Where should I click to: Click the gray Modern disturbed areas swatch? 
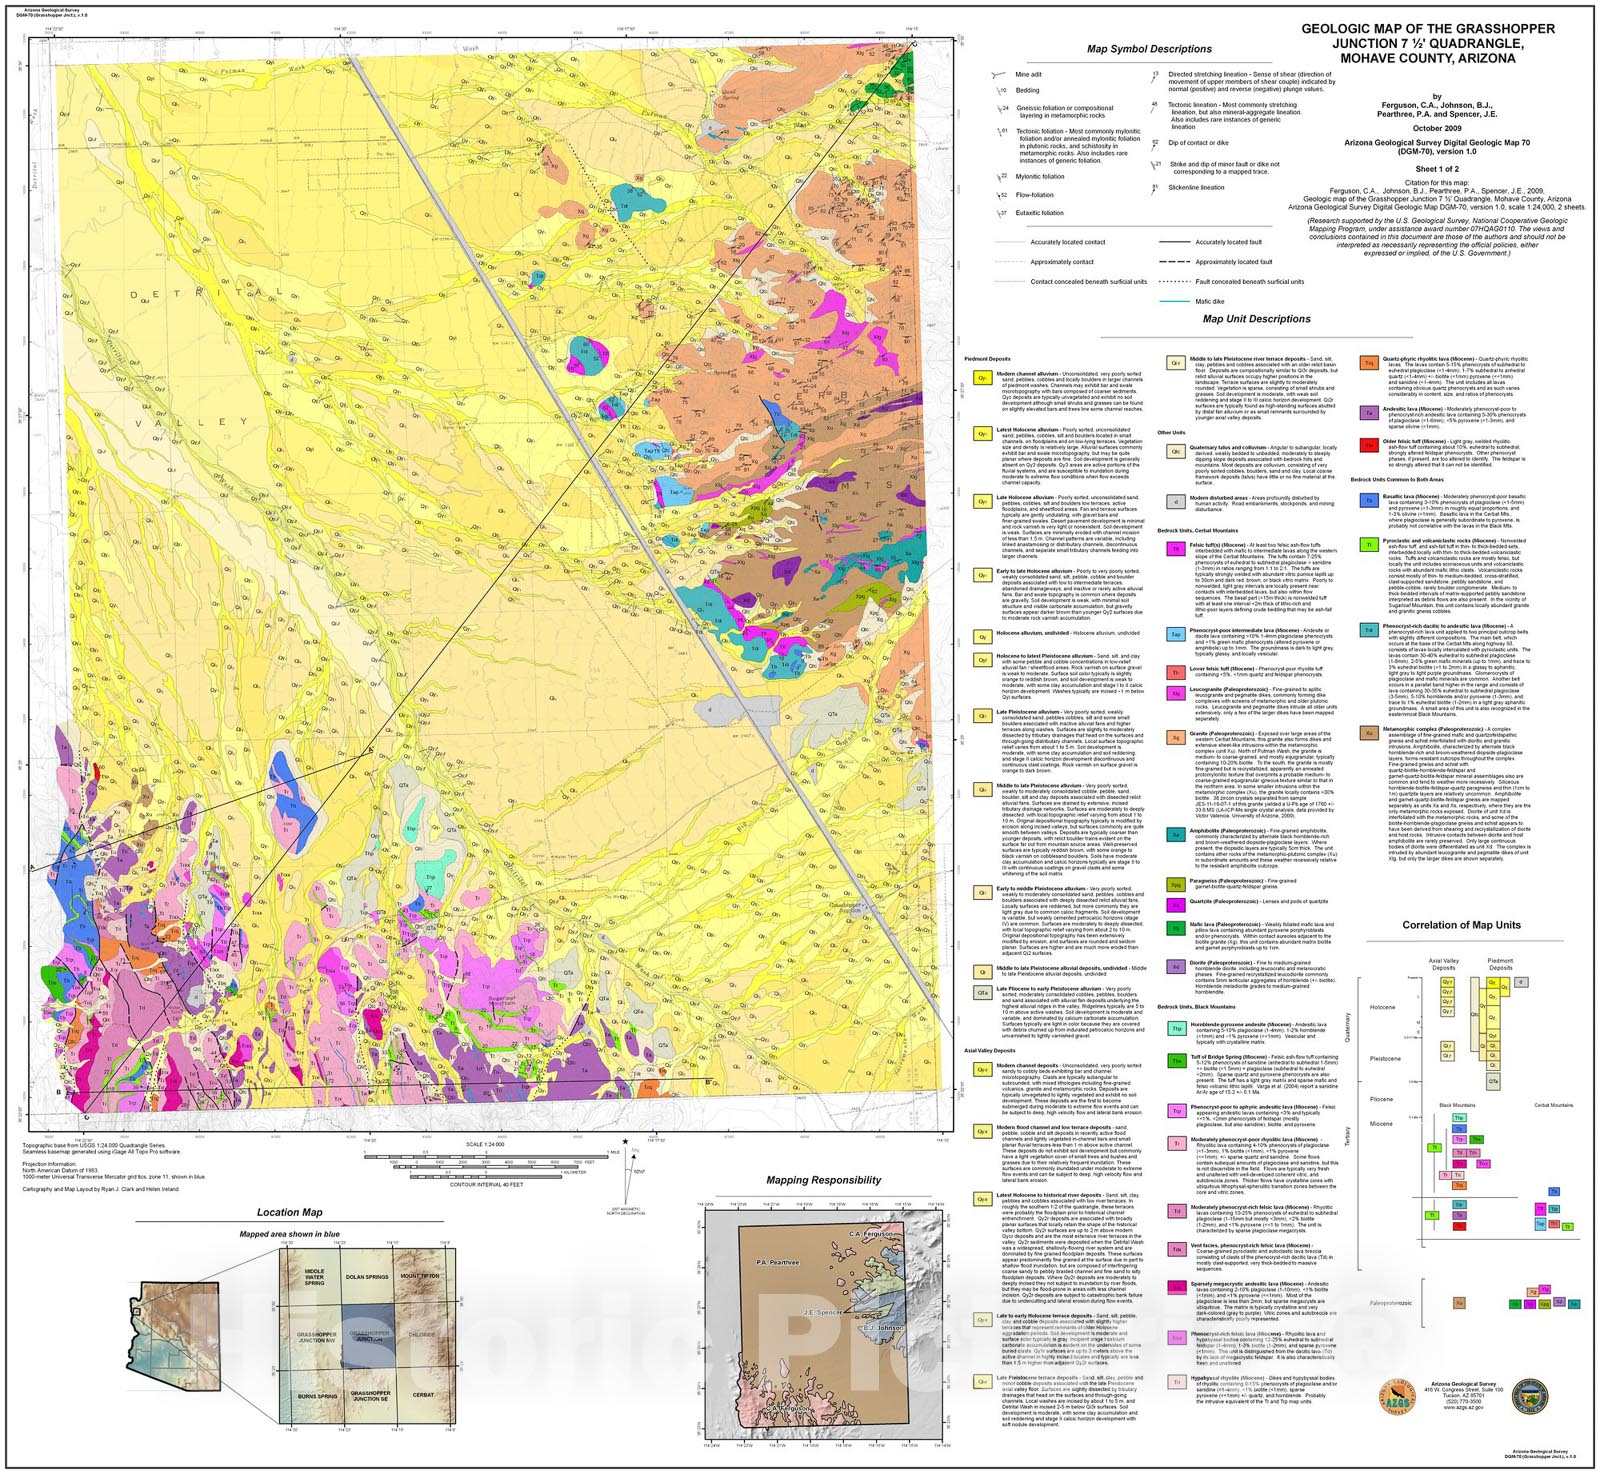(x=1176, y=503)
